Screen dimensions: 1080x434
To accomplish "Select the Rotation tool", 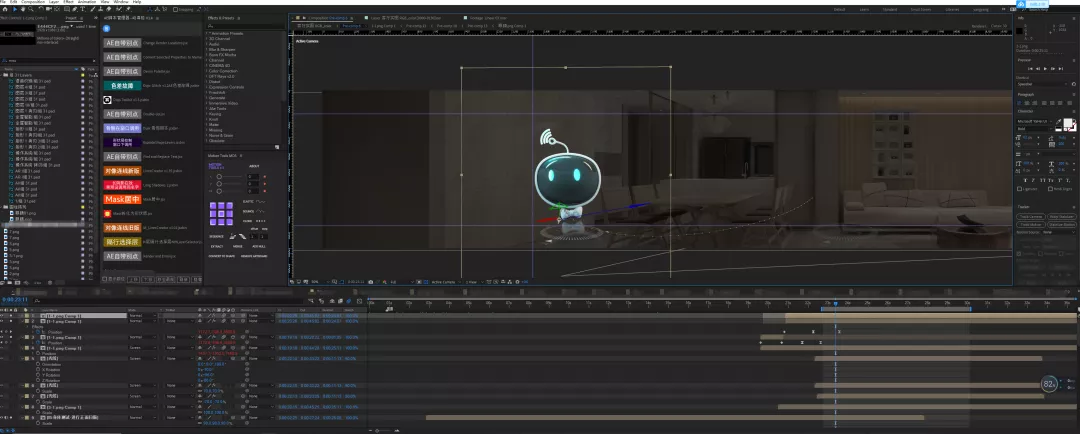I will [41, 10].
